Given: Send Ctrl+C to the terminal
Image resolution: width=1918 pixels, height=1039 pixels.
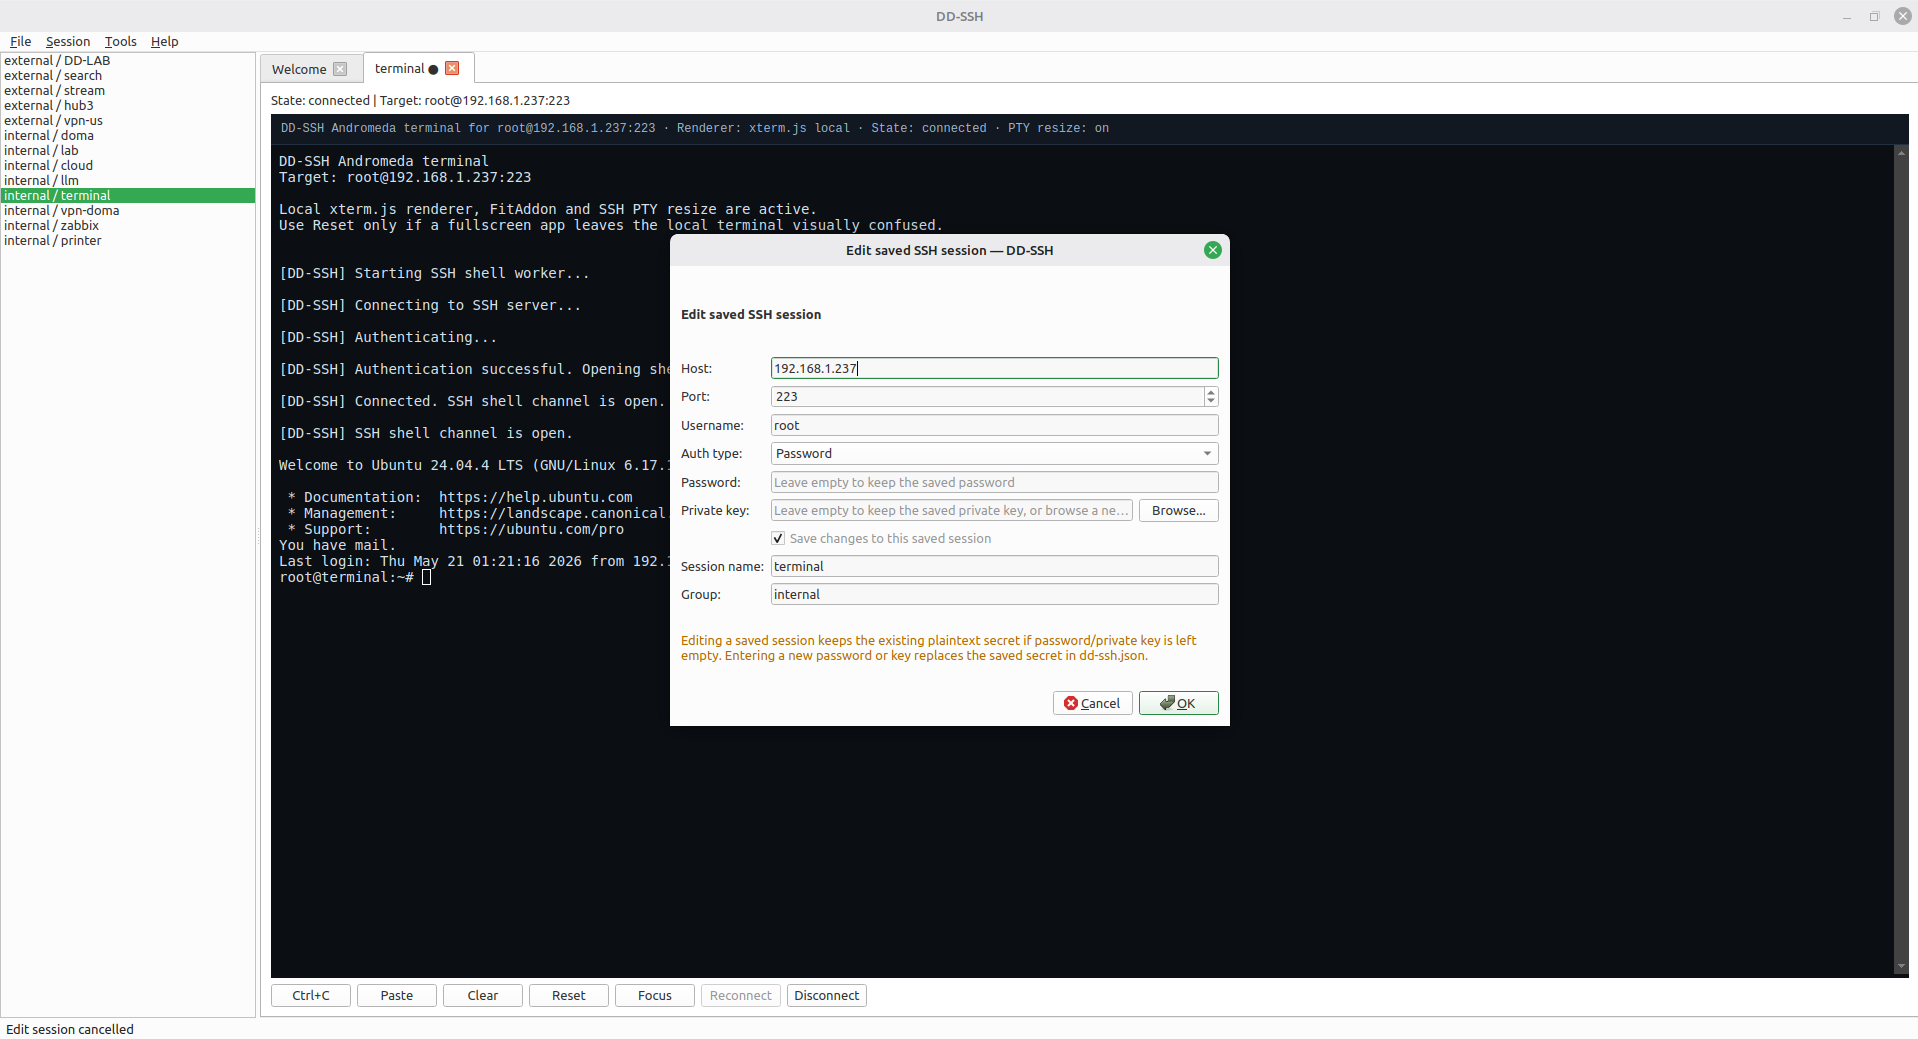Looking at the screenshot, I should [x=311, y=995].
